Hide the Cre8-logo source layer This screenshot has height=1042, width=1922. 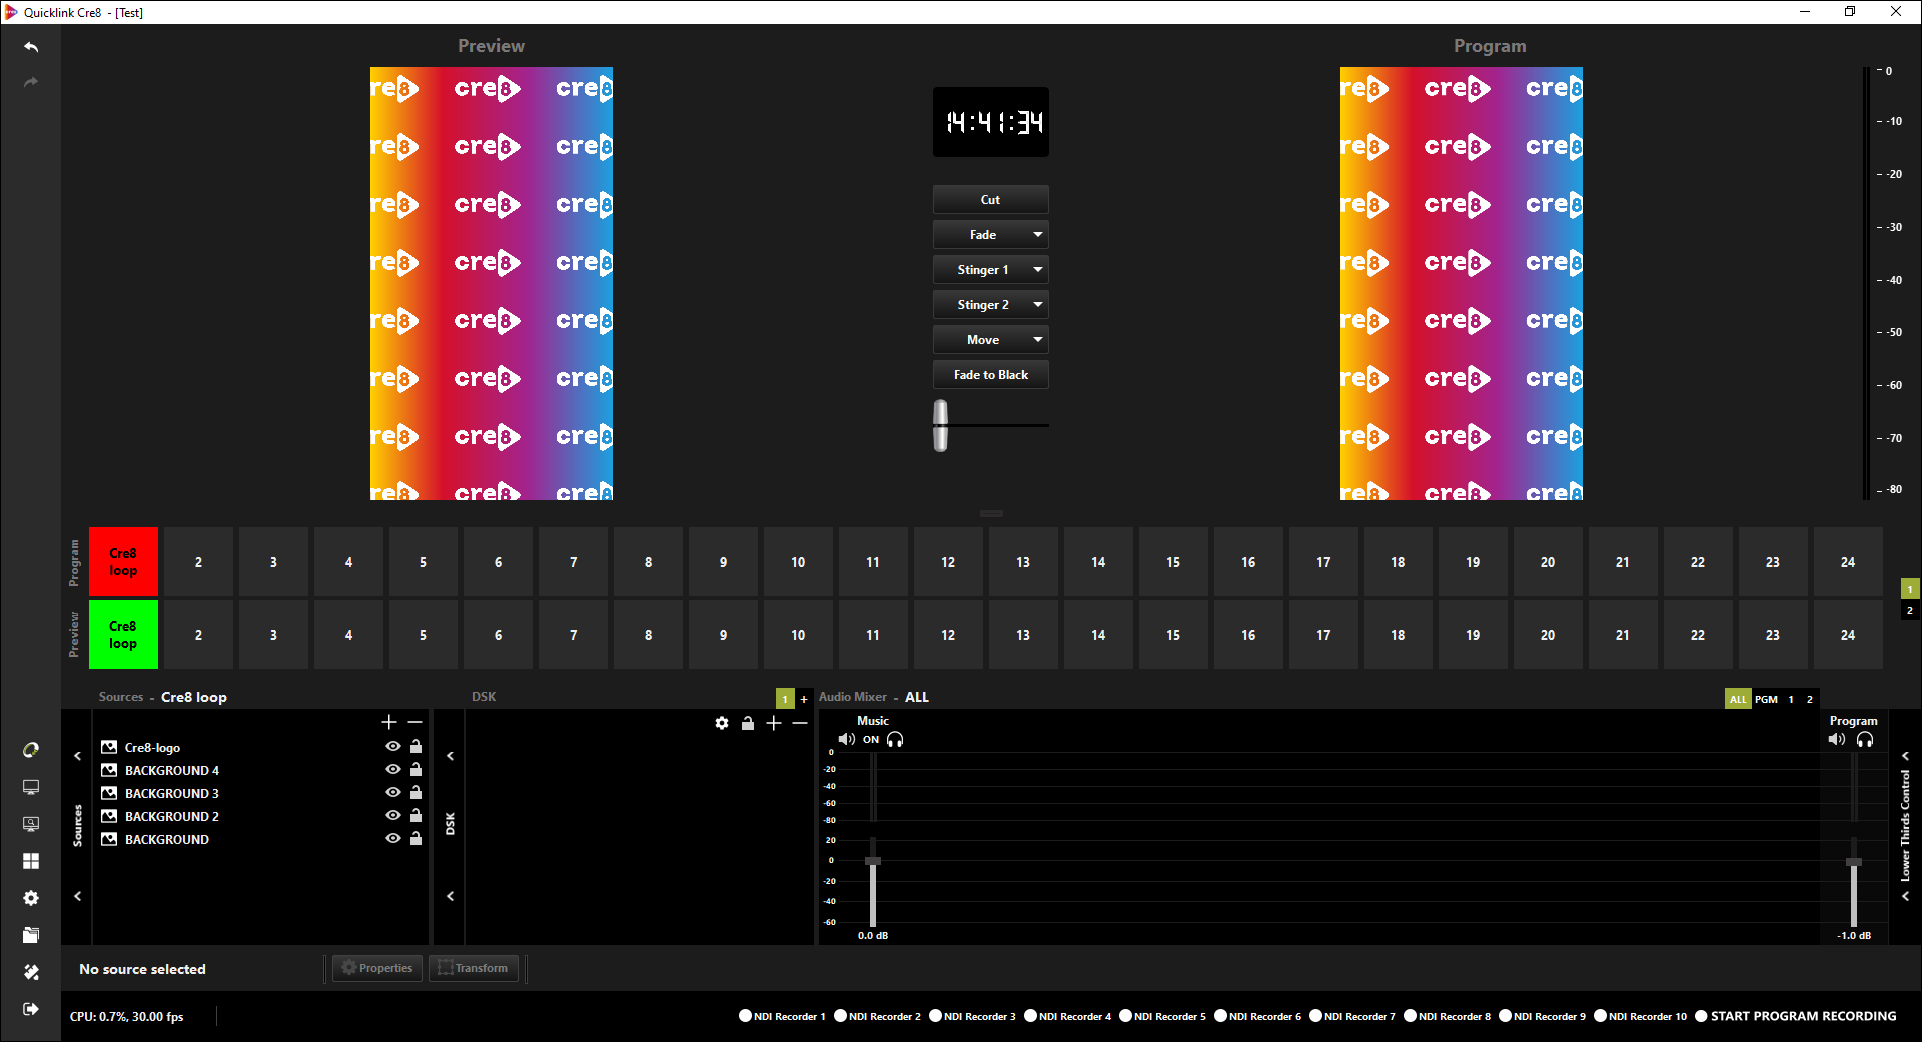click(x=393, y=747)
